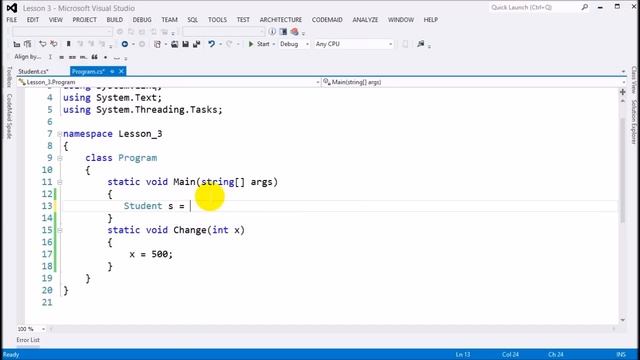Screen dimensions: 640x360
Task: Switch to the Student.cs tab
Action: click(33, 71)
